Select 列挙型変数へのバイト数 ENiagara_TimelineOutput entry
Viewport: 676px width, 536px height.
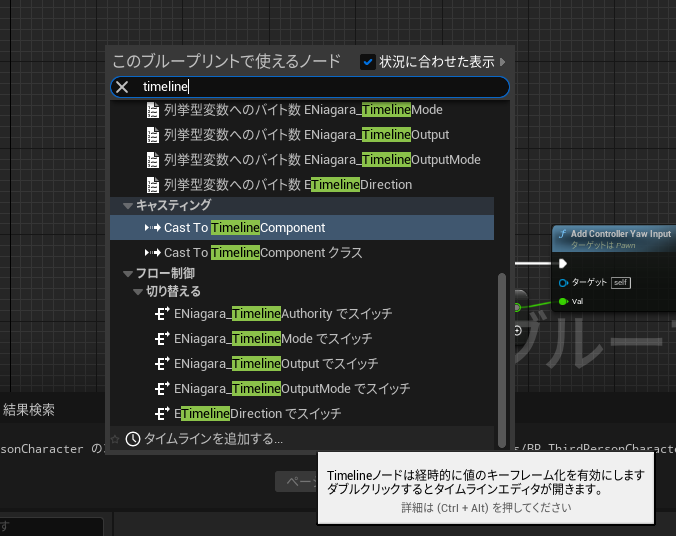(x=302, y=135)
